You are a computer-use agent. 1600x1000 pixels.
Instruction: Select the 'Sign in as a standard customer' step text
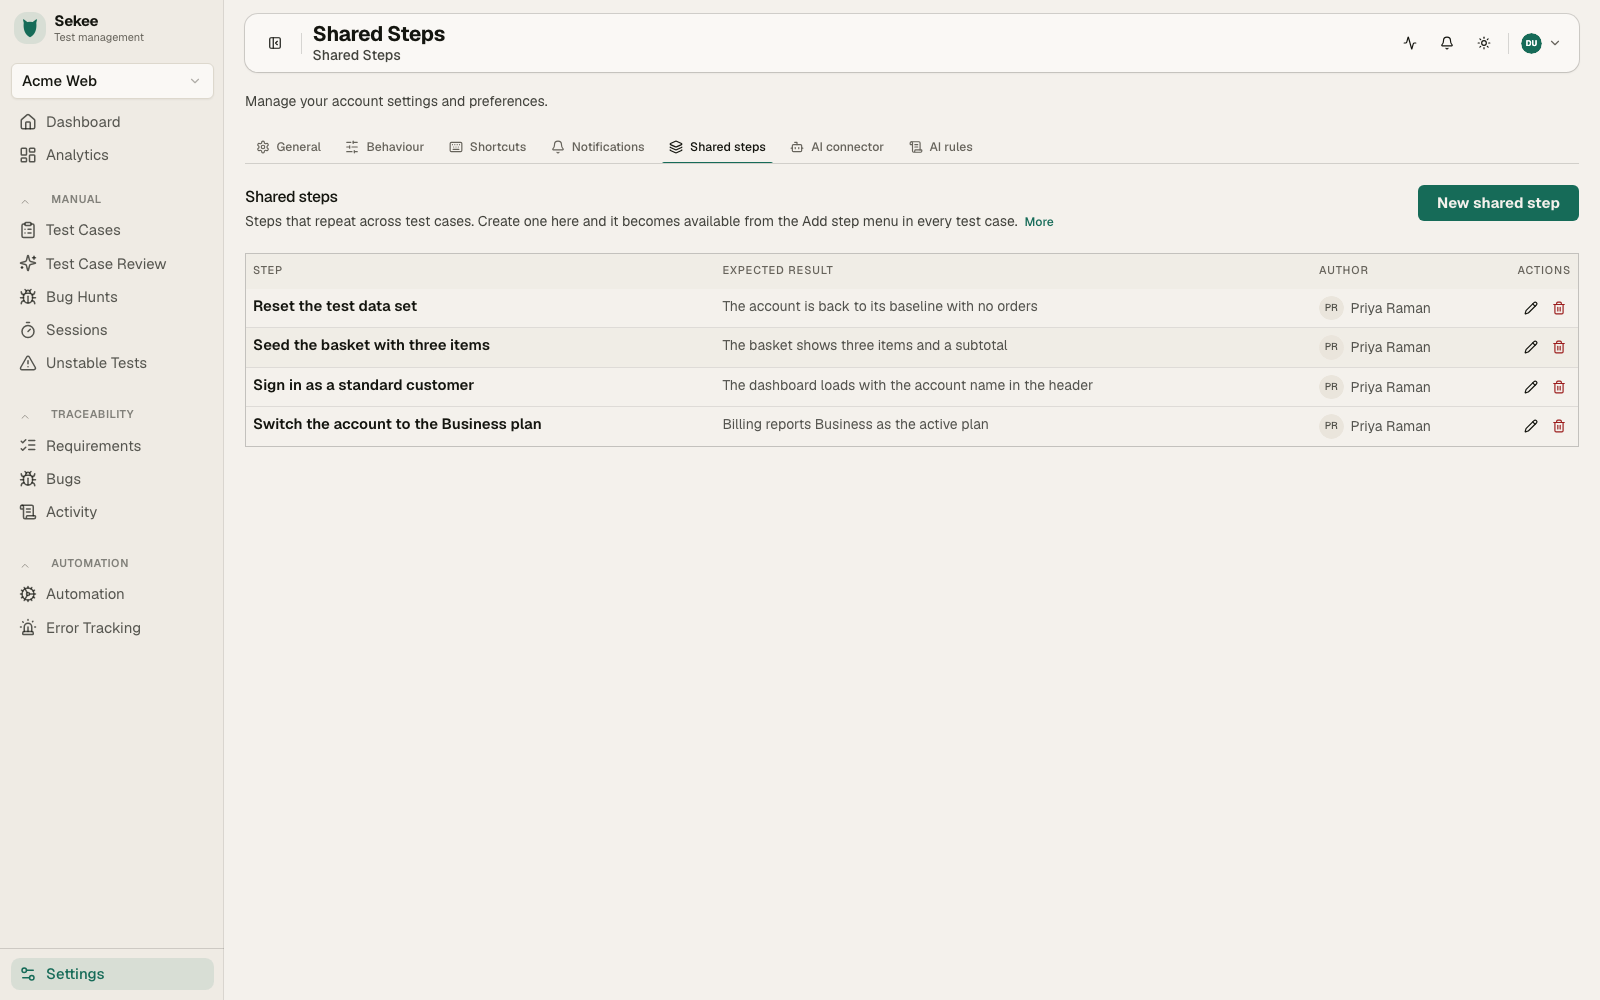(x=363, y=385)
